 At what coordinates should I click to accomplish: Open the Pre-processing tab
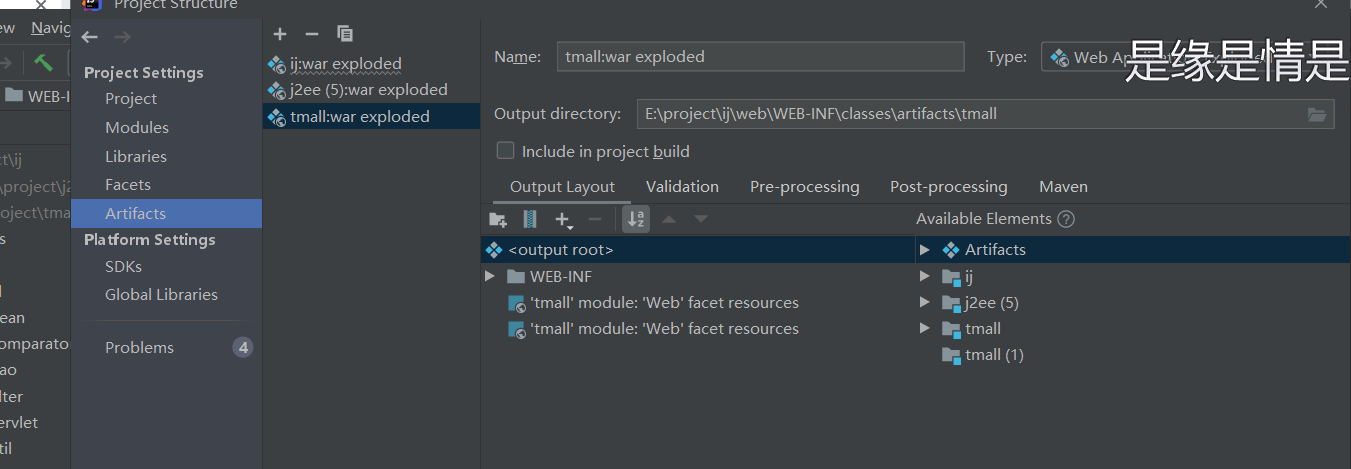[804, 187]
